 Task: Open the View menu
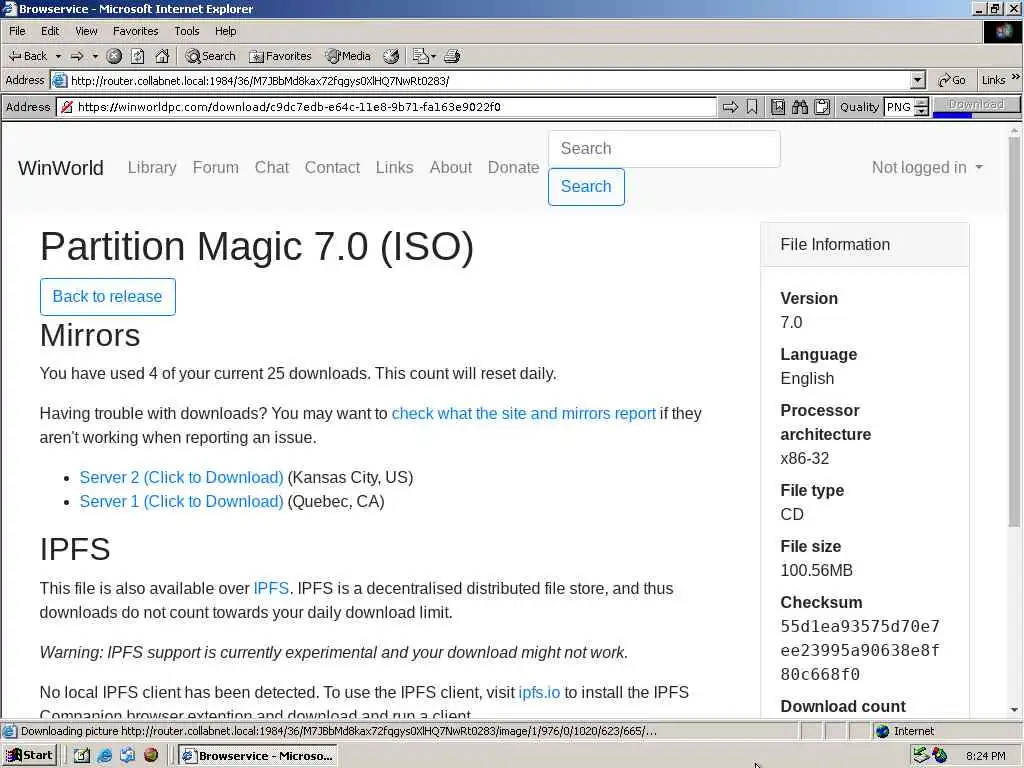point(86,31)
